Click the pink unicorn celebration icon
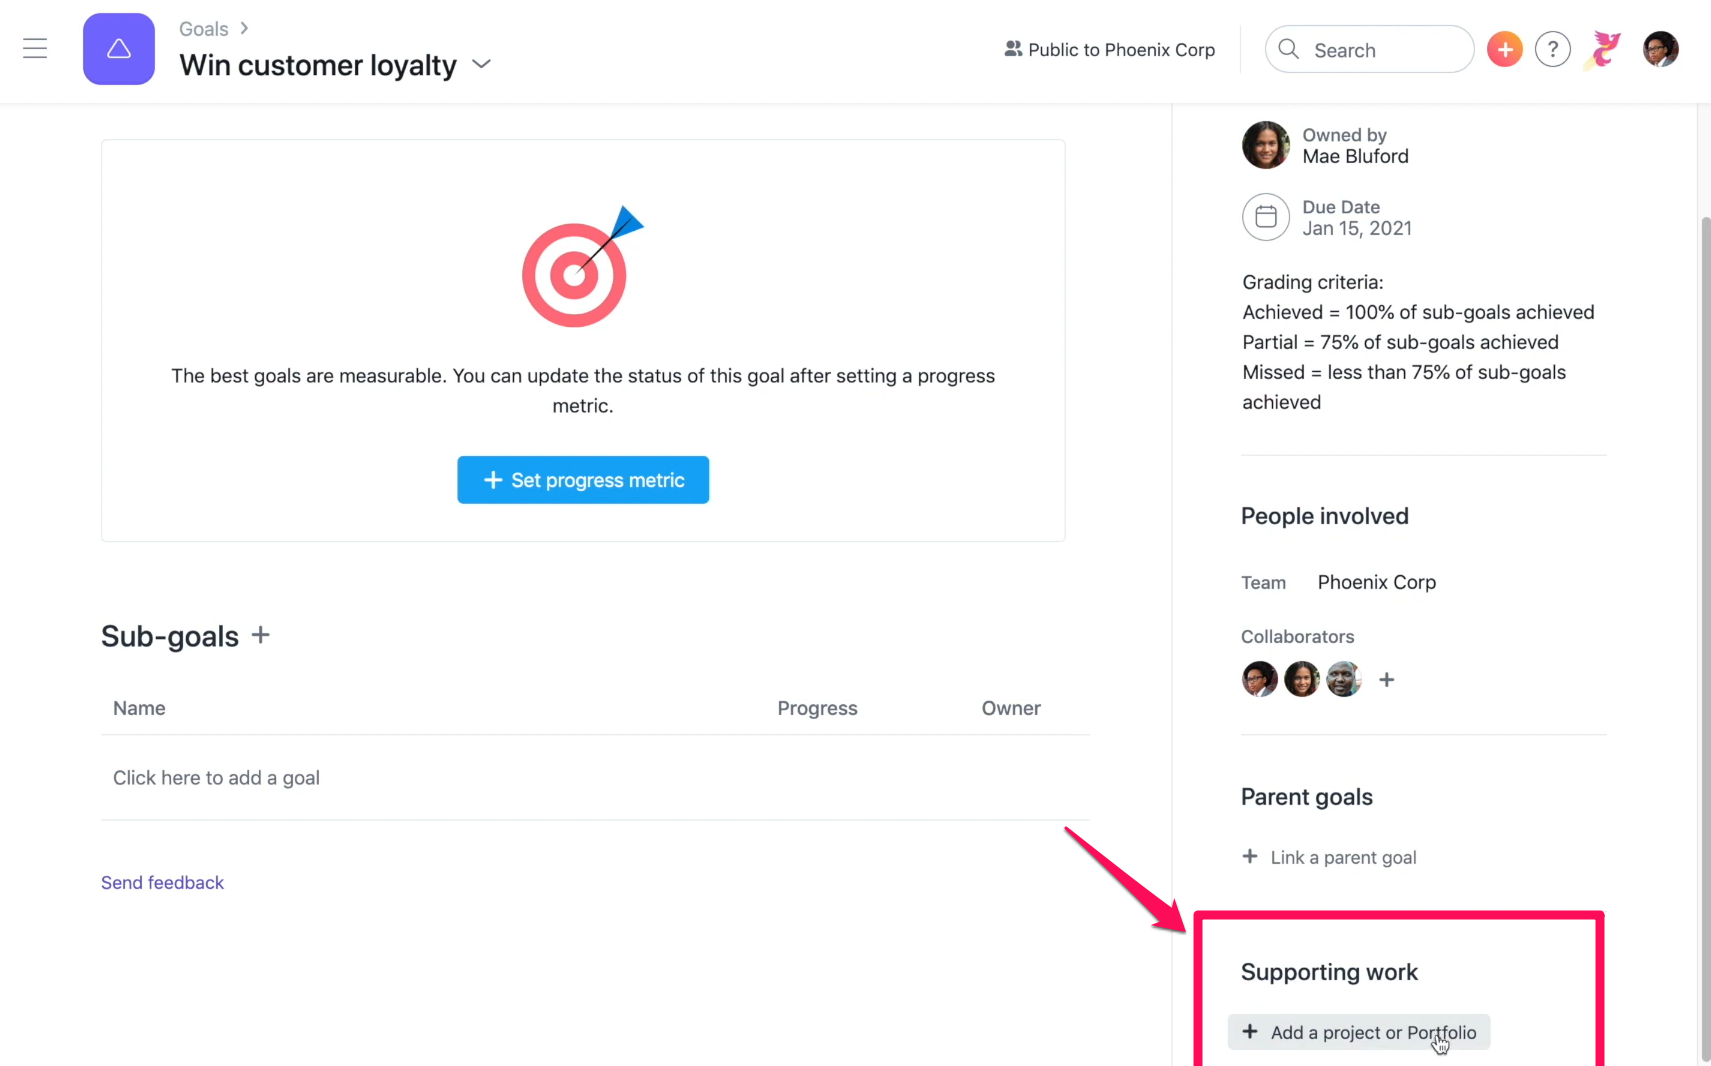Viewport: 1711px width, 1066px height. pos(1605,49)
